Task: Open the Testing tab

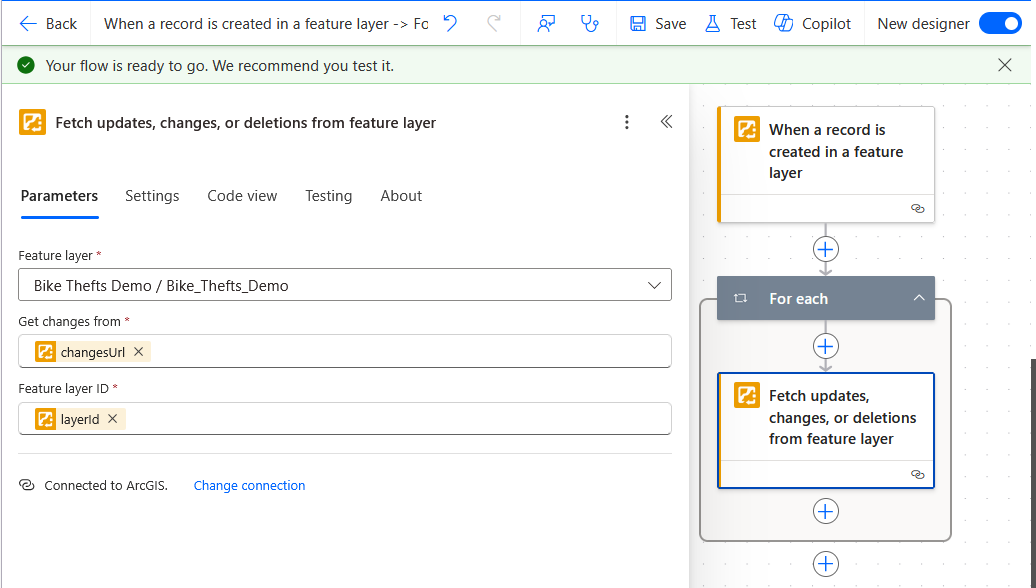Action: [328, 196]
